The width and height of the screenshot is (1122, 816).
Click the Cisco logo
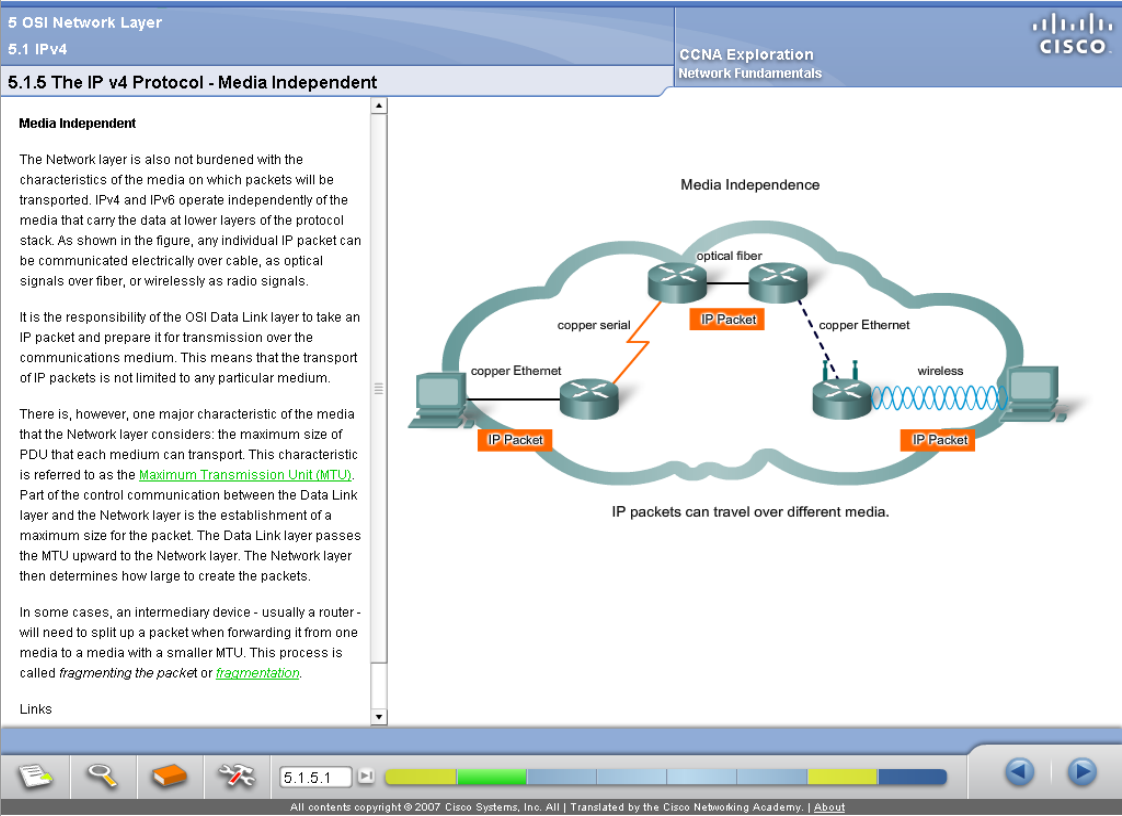click(1072, 34)
